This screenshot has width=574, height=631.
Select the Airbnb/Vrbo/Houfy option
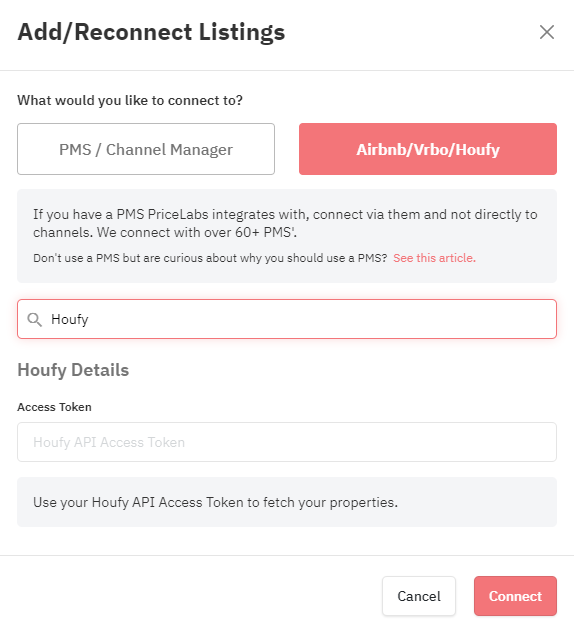pyautogui.click(x=427, y=149)
